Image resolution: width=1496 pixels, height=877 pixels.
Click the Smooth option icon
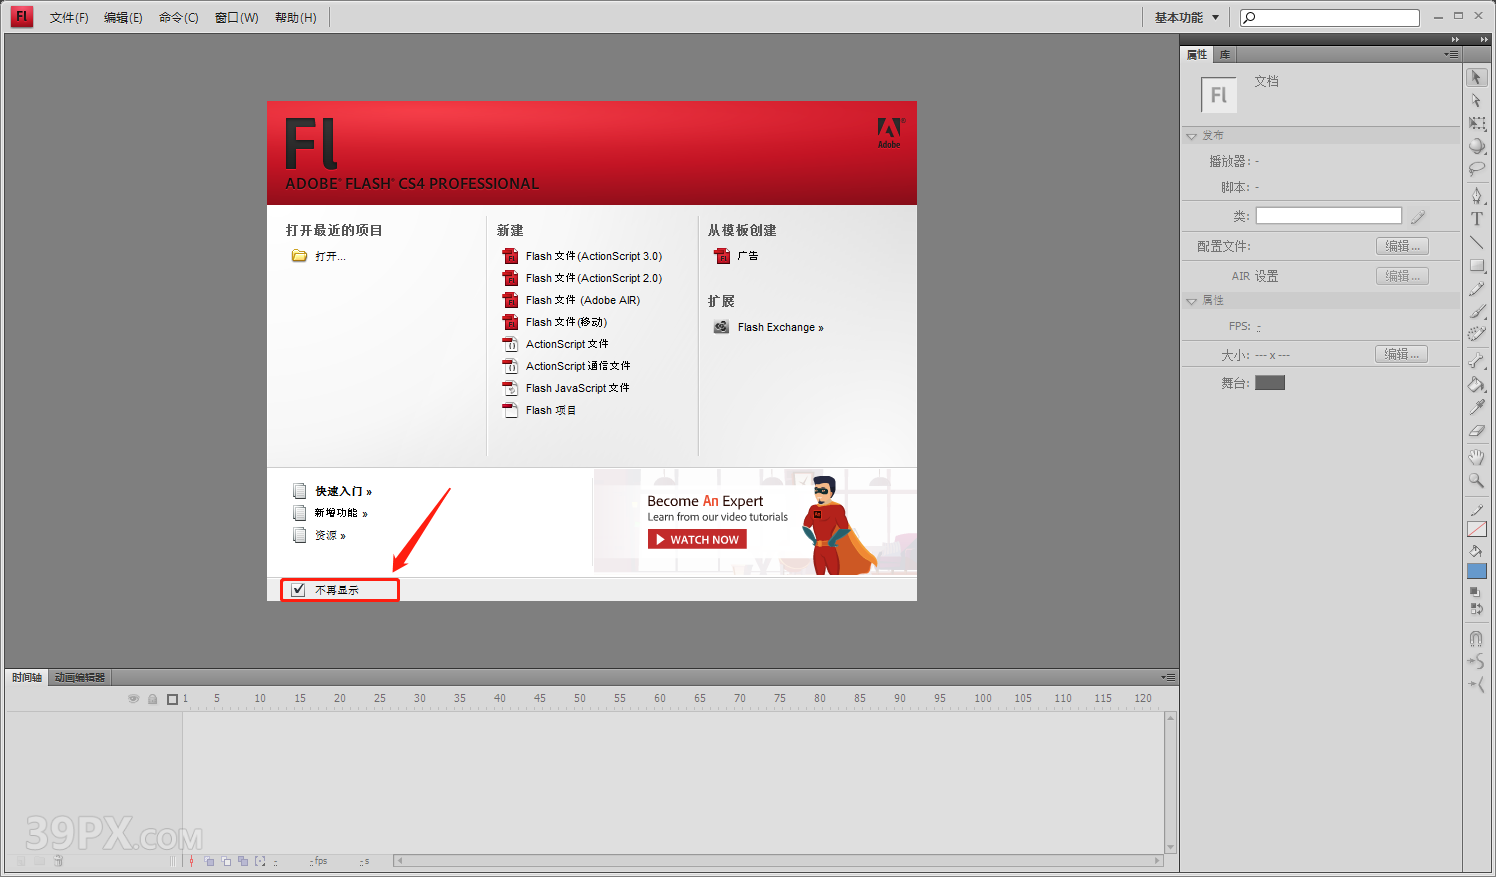(x=1476, y=661)
